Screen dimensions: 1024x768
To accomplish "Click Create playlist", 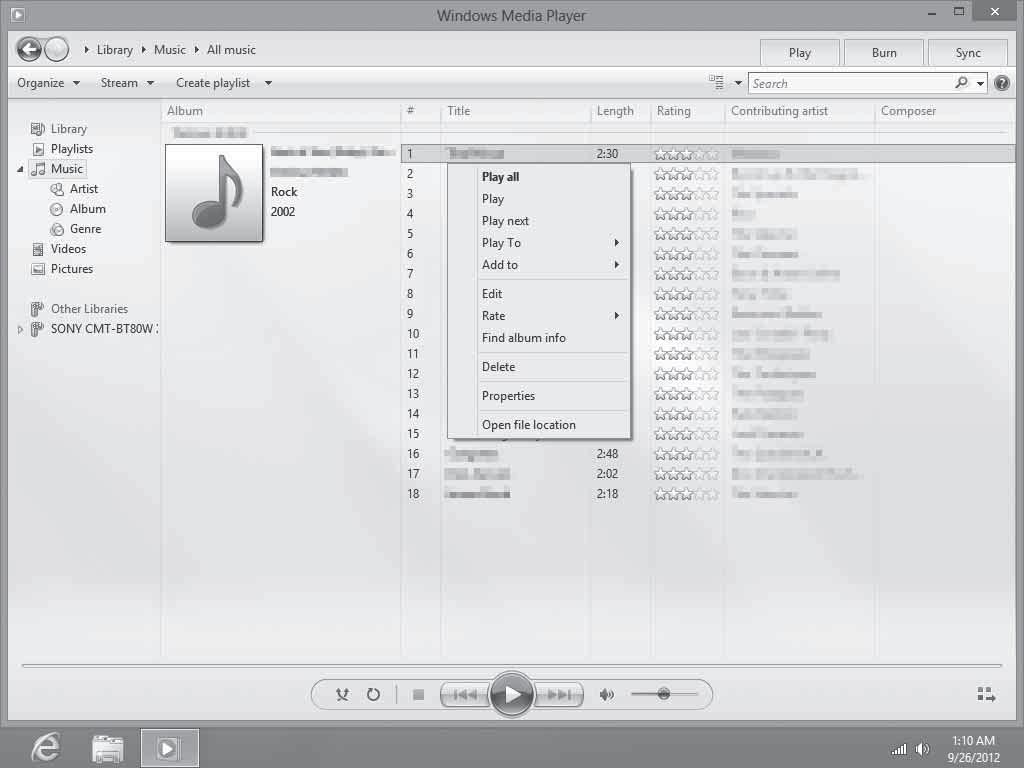I will coord(213,83).
